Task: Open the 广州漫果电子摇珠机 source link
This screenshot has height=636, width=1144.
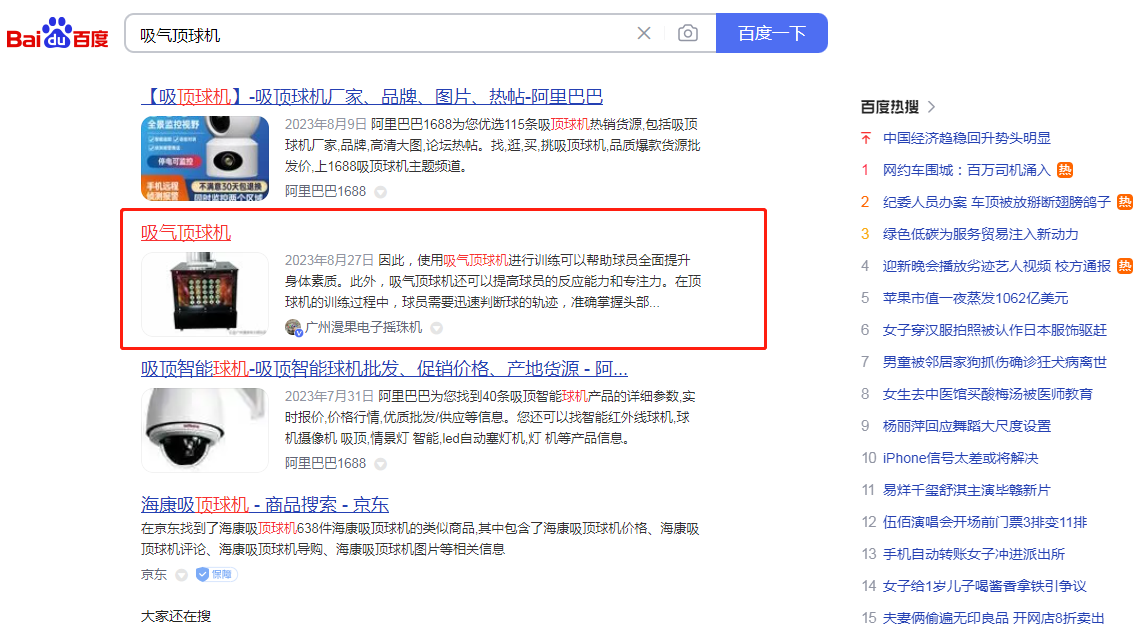Action: tap(363, 327)
